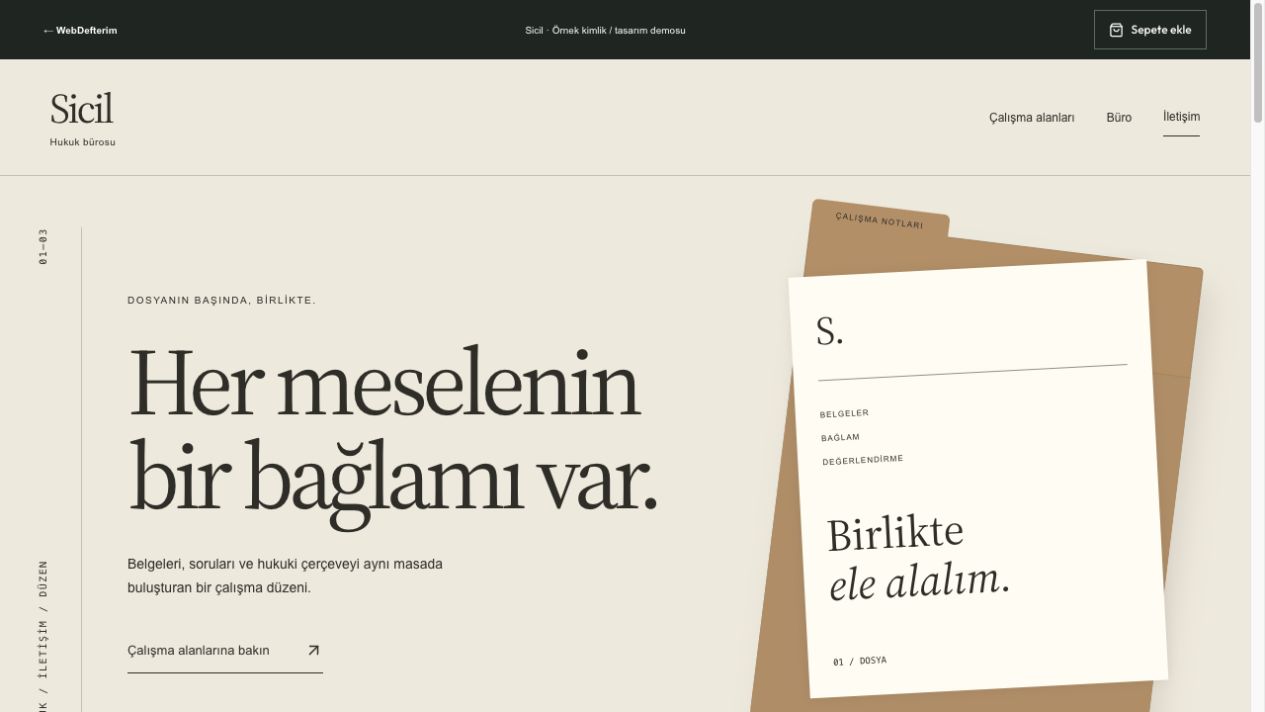The width and height of the screenshot is (1265, 712).
Task: Click the header text Sicil · Örnek kimlik / tasarım demosu
Action: coord(605,30)
